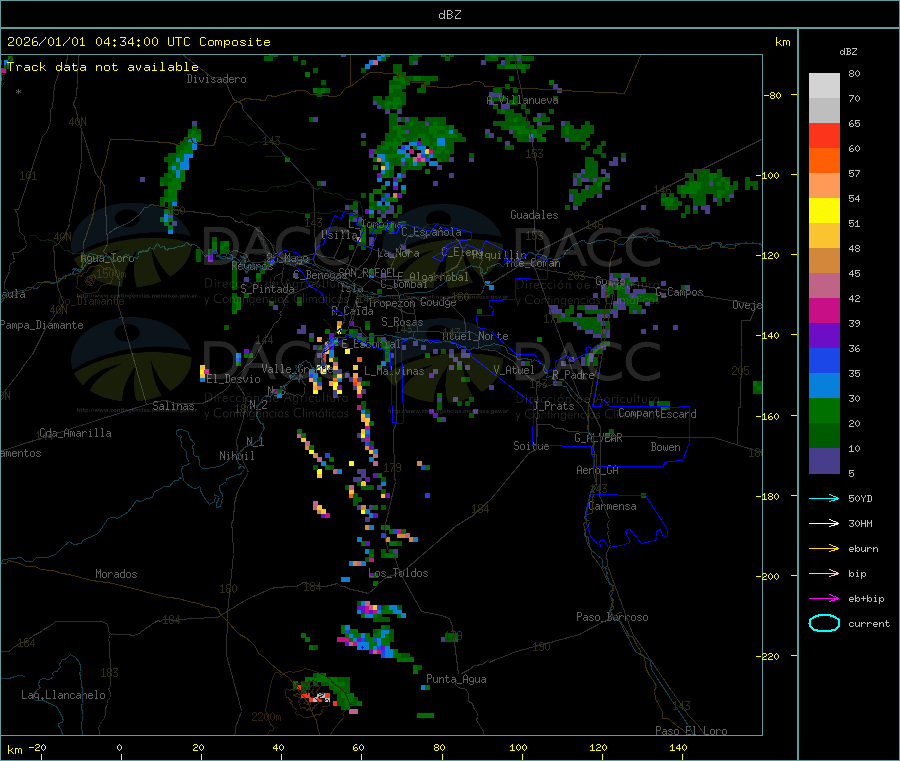Select the light blue 30-35 dBZ swatch

click(824, 386)
